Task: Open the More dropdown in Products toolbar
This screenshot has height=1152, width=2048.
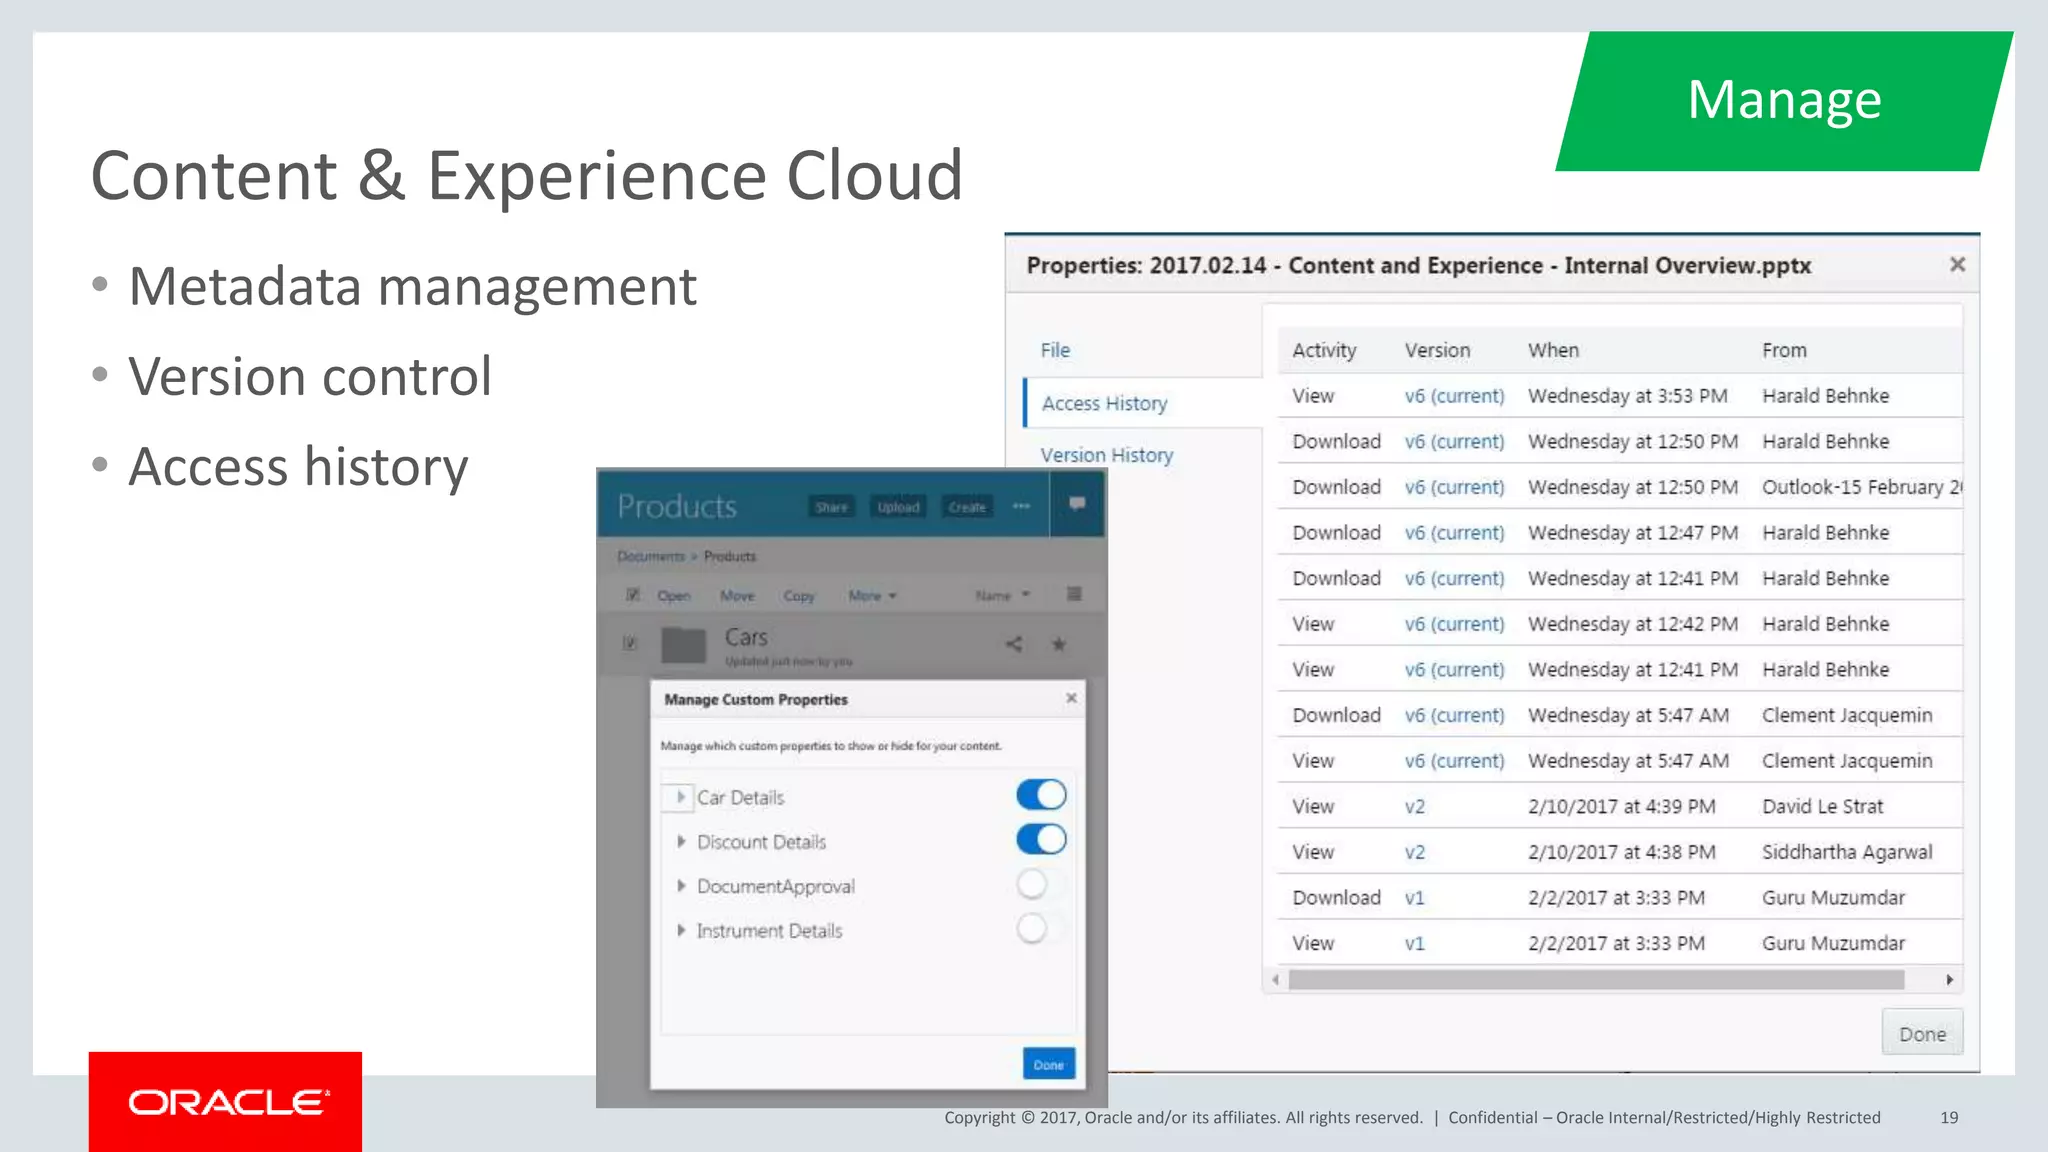Action: [872, 596]
